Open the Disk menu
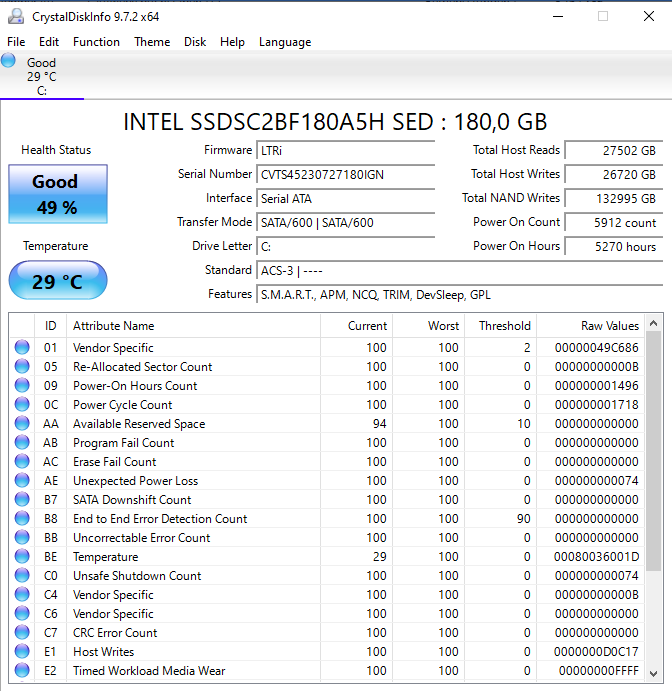This screenshot has height=691, width=672. (195, 42)
